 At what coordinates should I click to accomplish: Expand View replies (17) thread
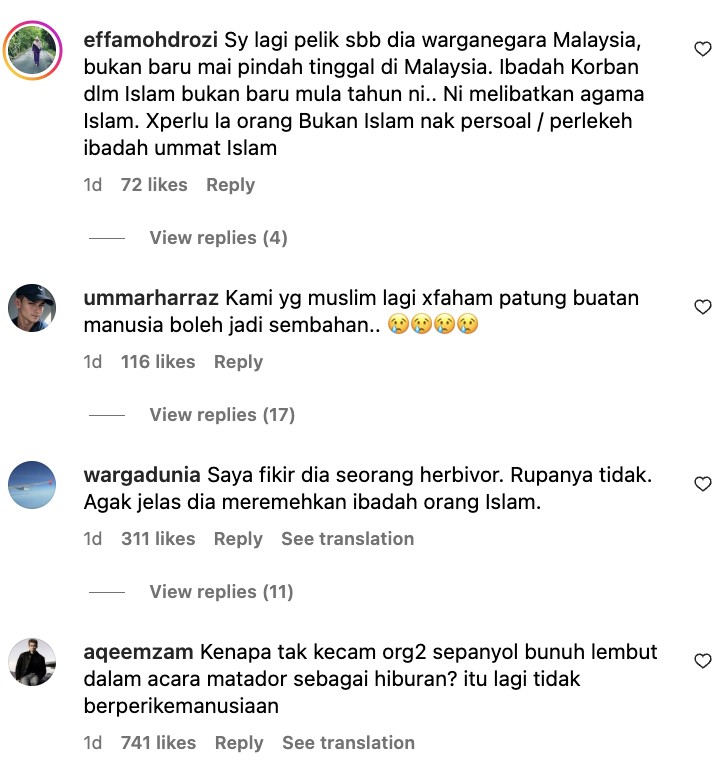222,415
